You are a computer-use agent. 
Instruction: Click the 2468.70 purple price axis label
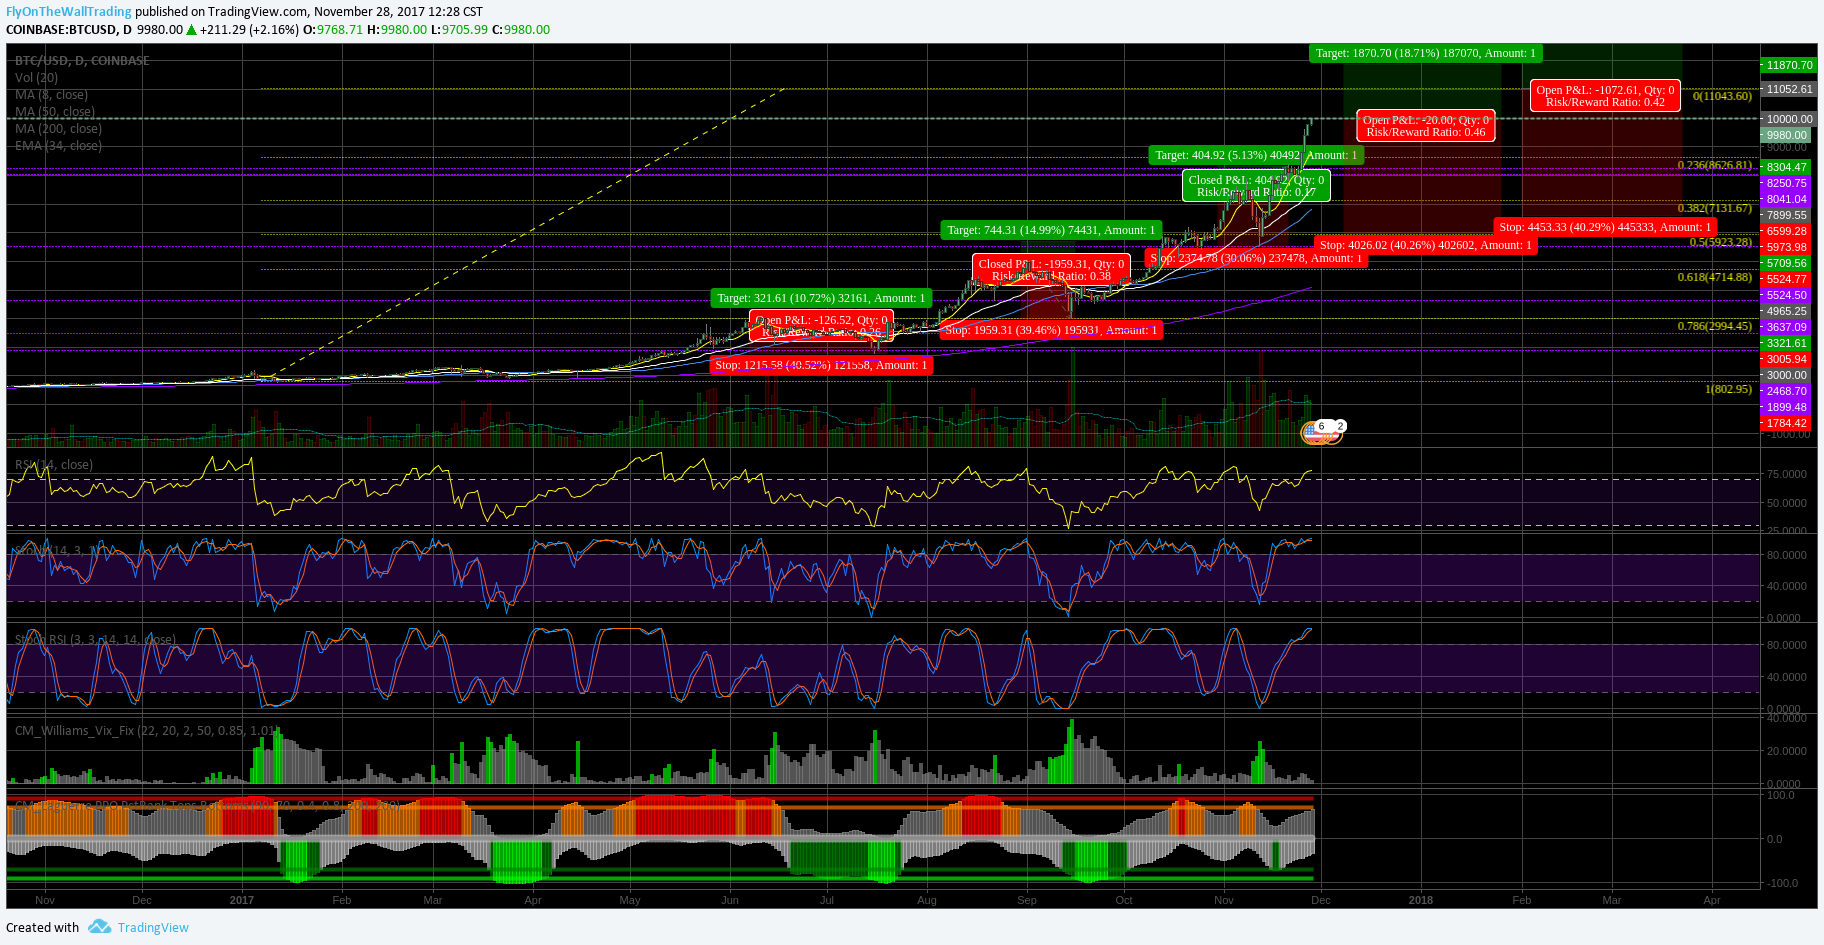(1786, 391)
